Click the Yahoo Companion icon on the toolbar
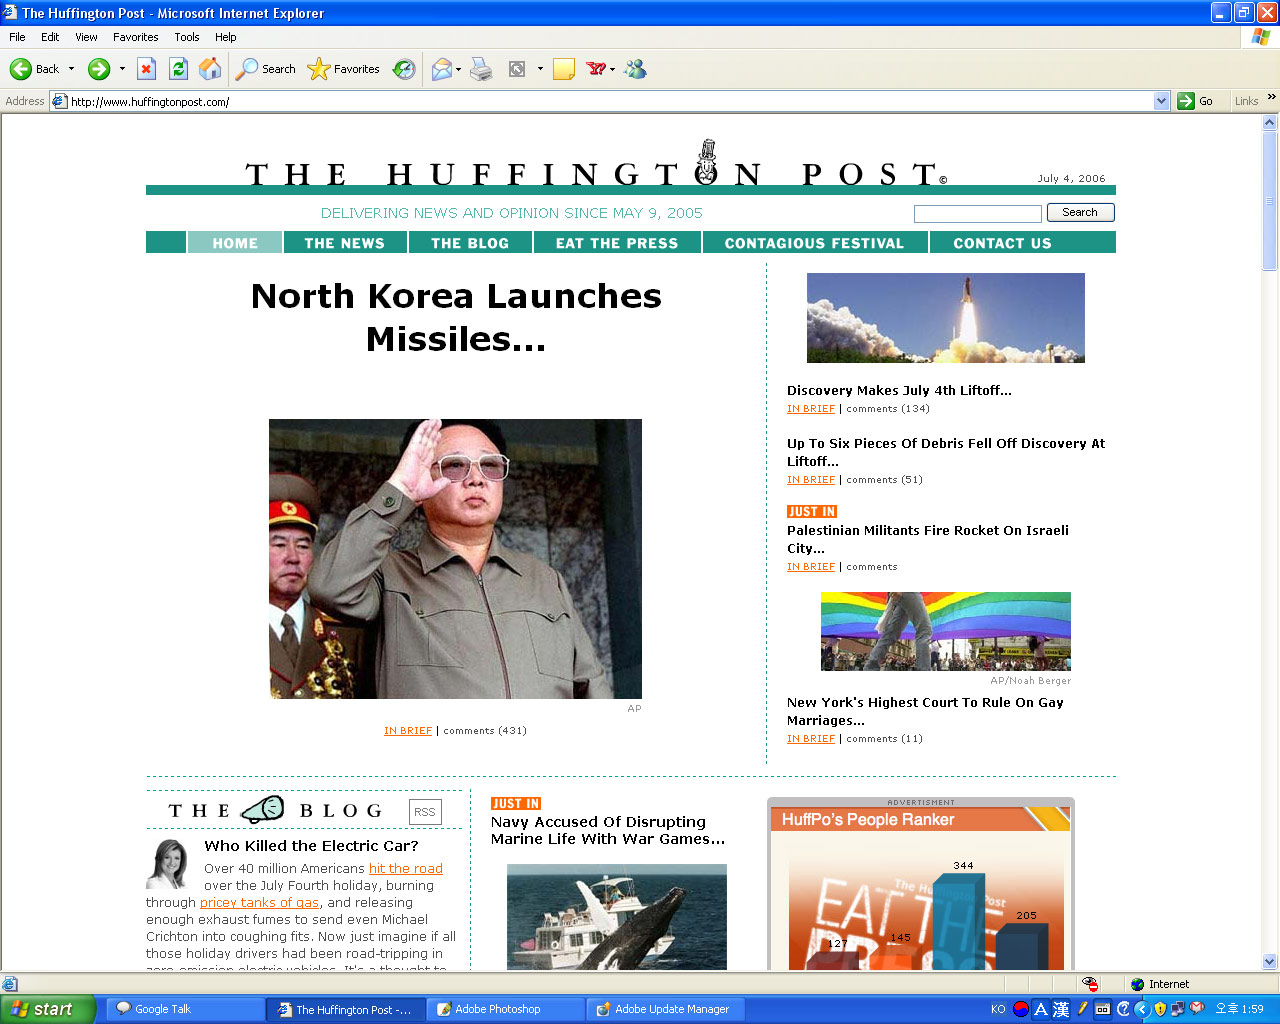Viewport: 1280px width, 1024px height. 596,69
